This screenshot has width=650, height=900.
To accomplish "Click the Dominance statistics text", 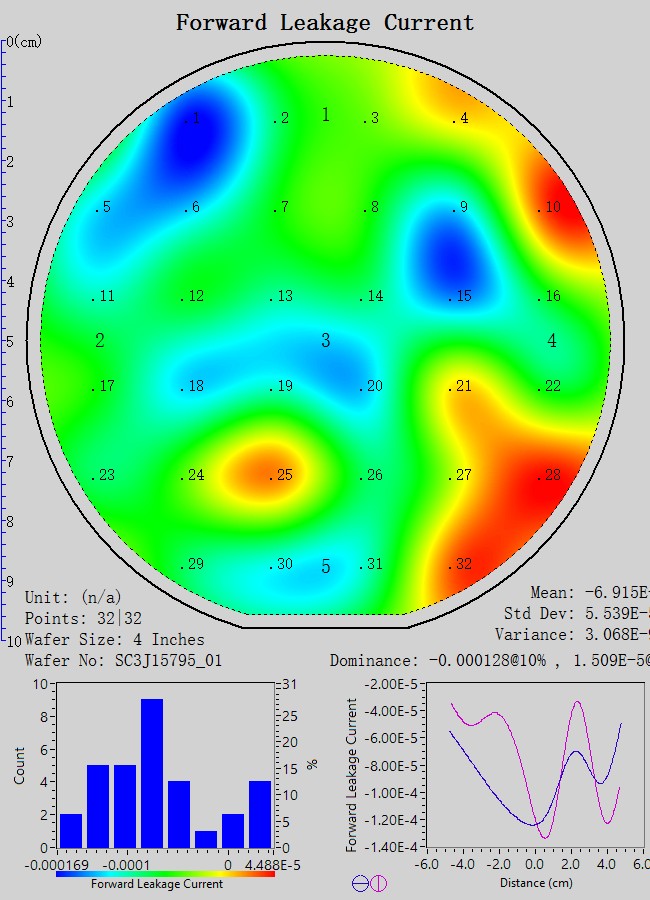I will 488,660.
